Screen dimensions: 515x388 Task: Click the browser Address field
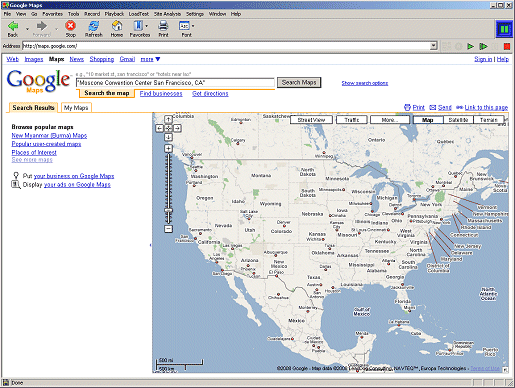click(x=226, y=46)
